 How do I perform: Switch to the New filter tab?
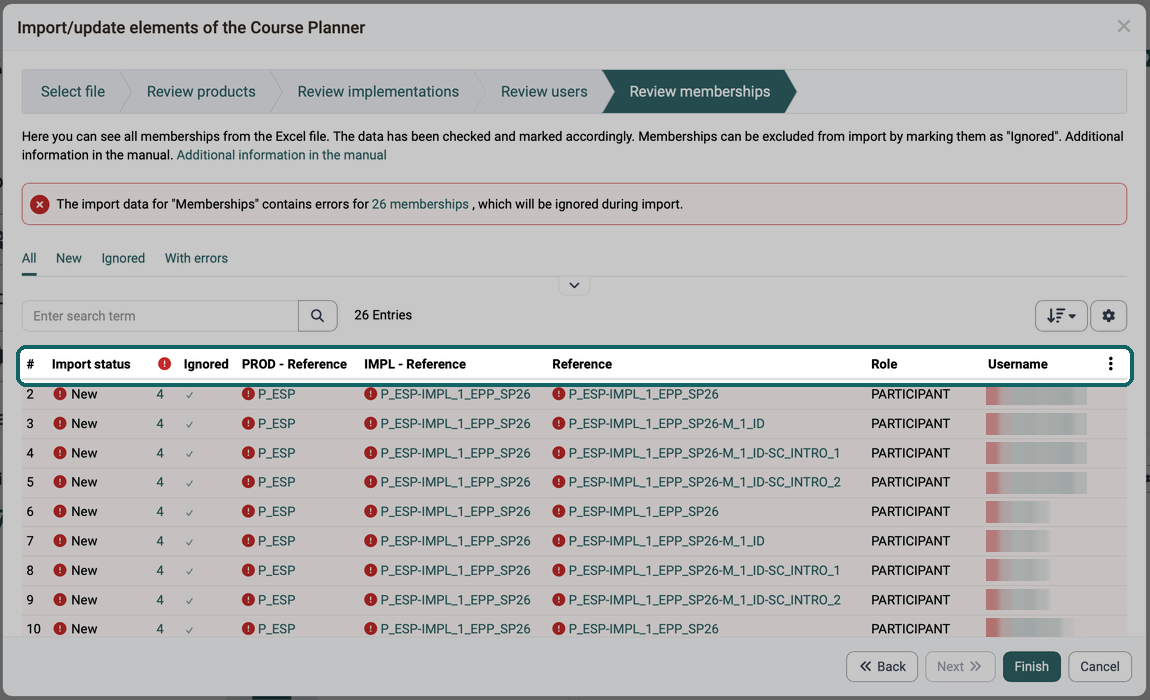click(x=69, y=258)
